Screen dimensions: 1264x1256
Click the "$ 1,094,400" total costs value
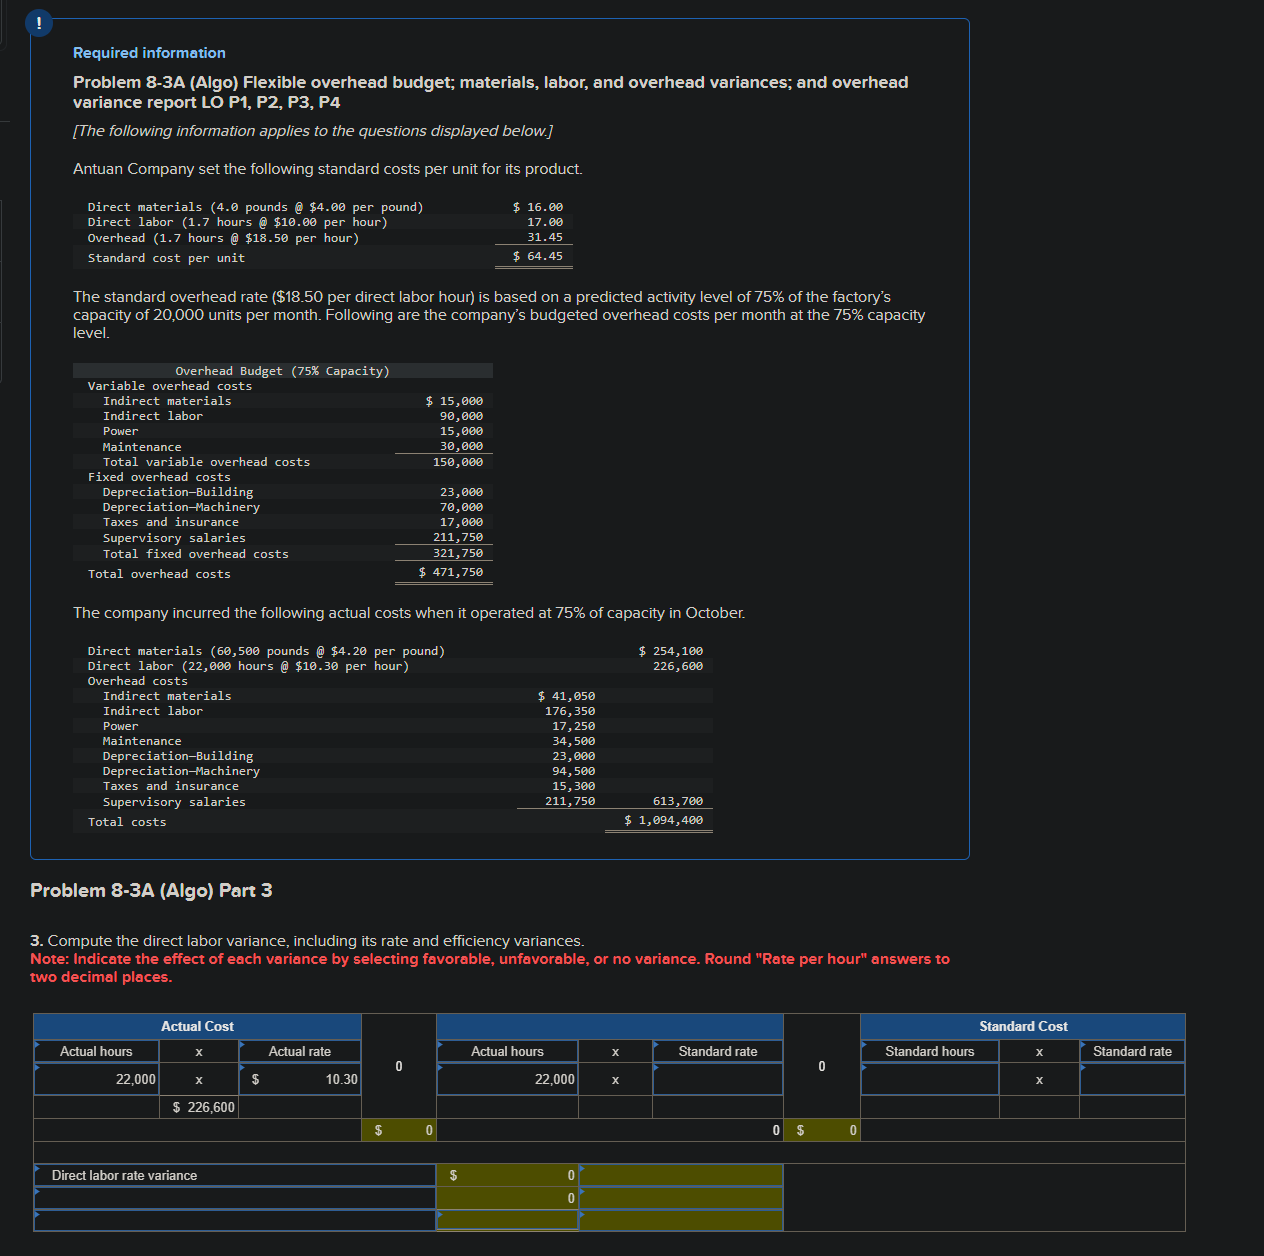[664, 820]
